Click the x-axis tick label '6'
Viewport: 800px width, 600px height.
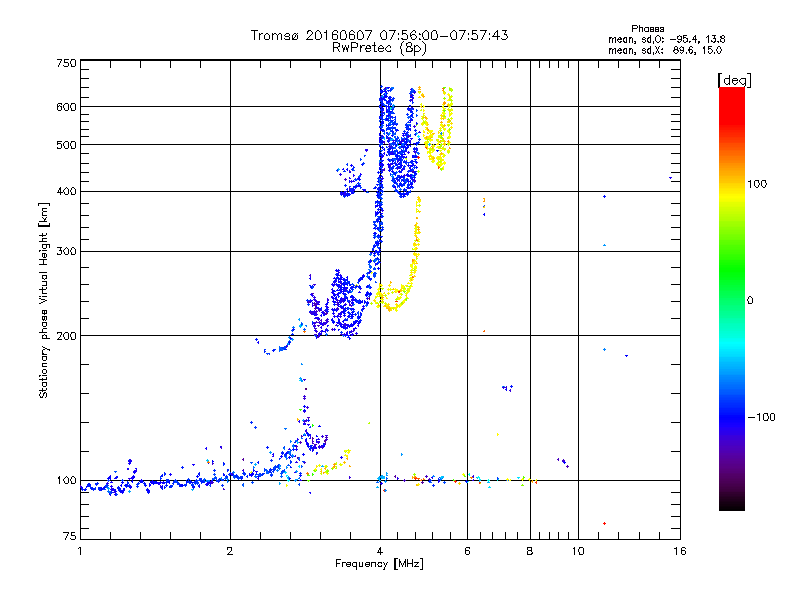pyautogui.click(x=467, y=551)
